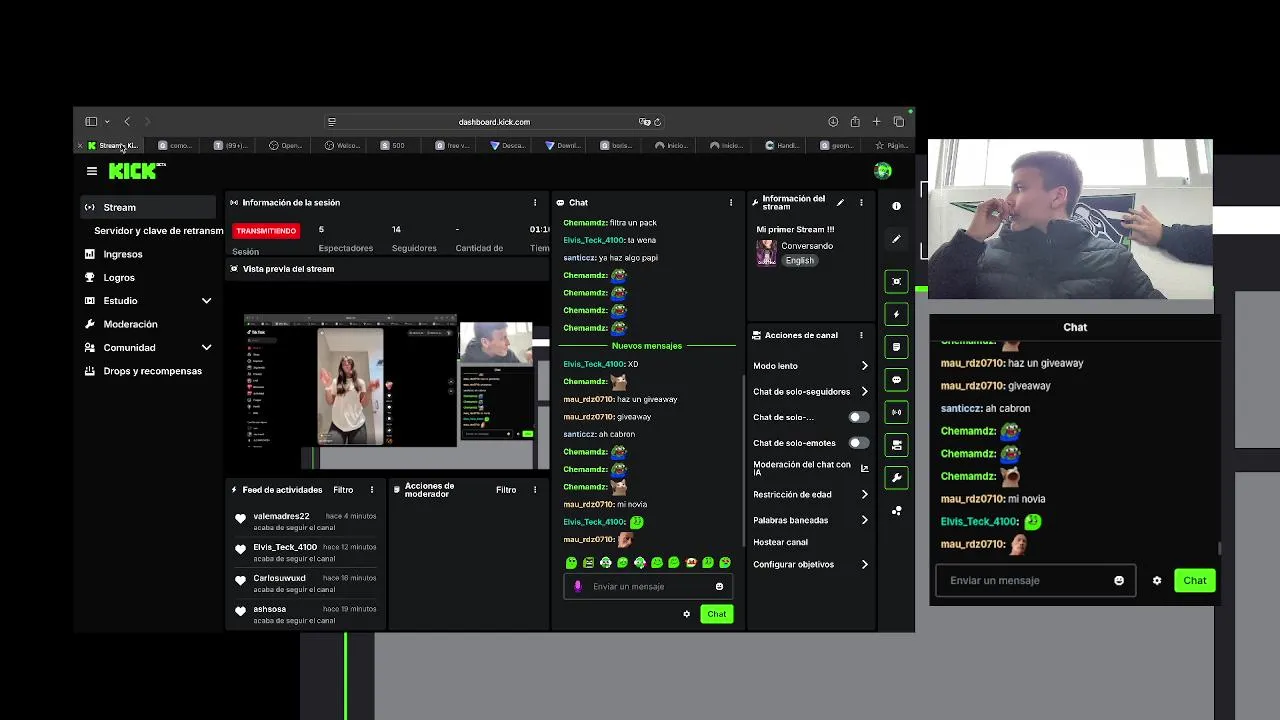Send message with dashboard Chat button

(x=716, y=614)
